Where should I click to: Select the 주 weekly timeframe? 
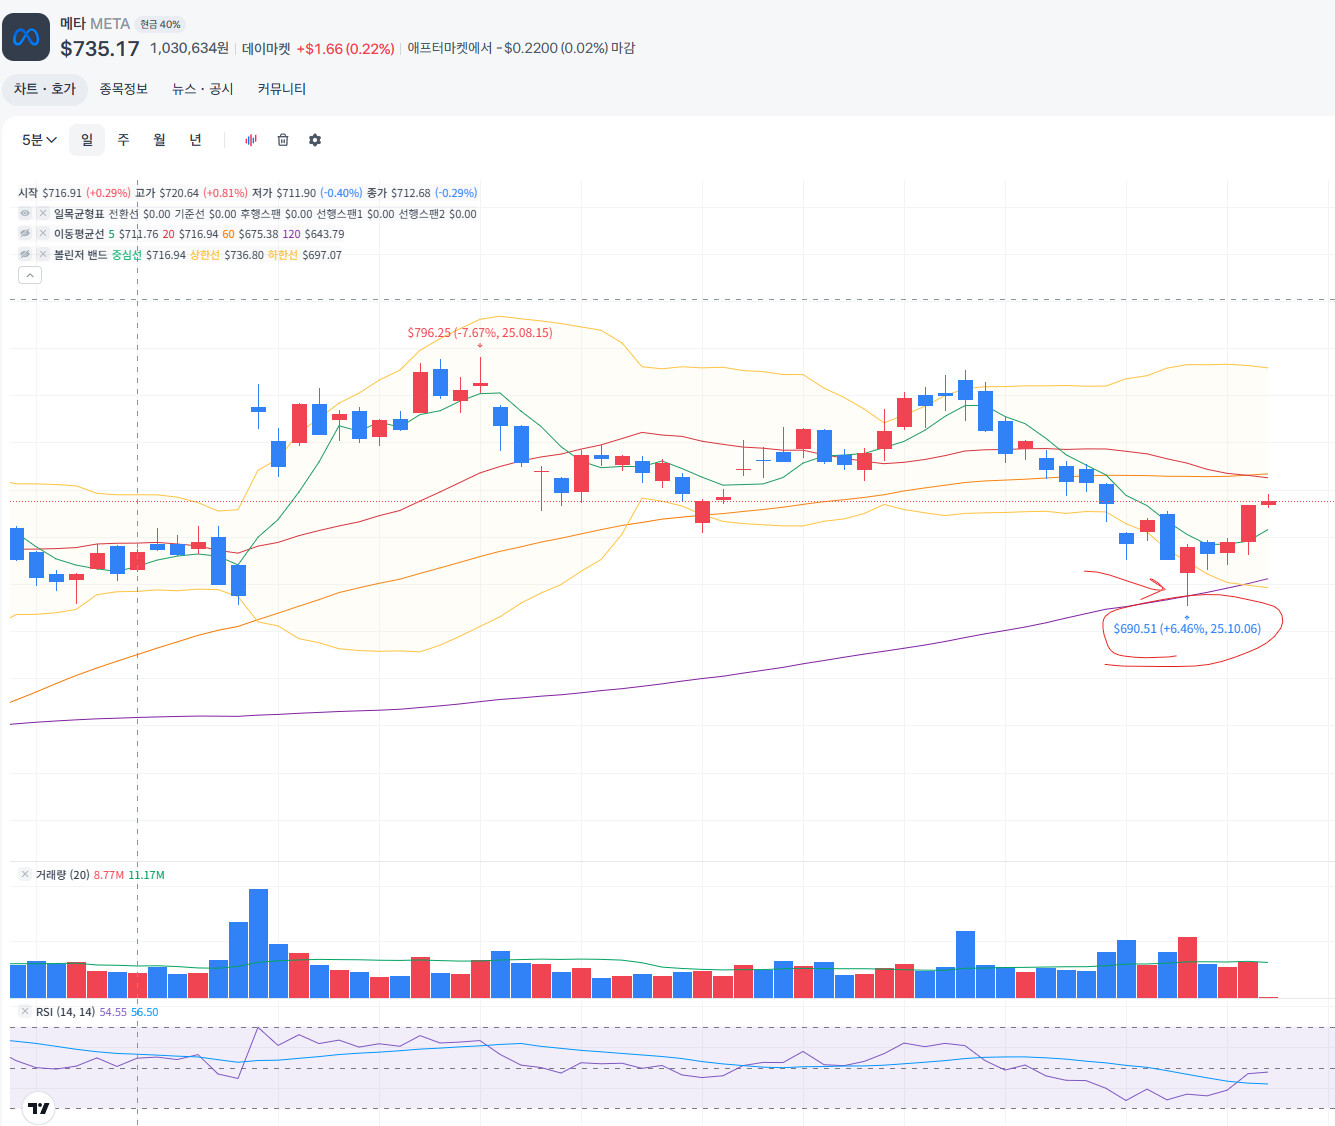pyautogui.click(x=123, y=140)
